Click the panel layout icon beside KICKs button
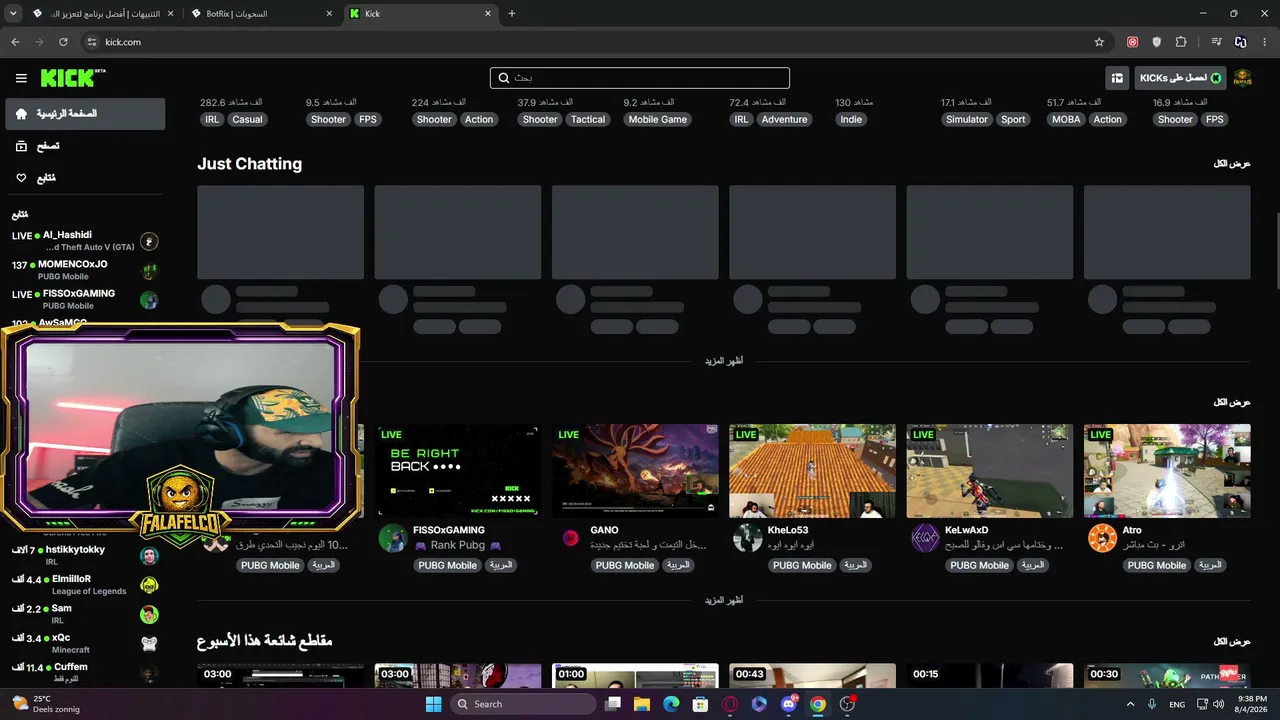The width and height of the screenshot is (1280, 720). pos(1117,78)
